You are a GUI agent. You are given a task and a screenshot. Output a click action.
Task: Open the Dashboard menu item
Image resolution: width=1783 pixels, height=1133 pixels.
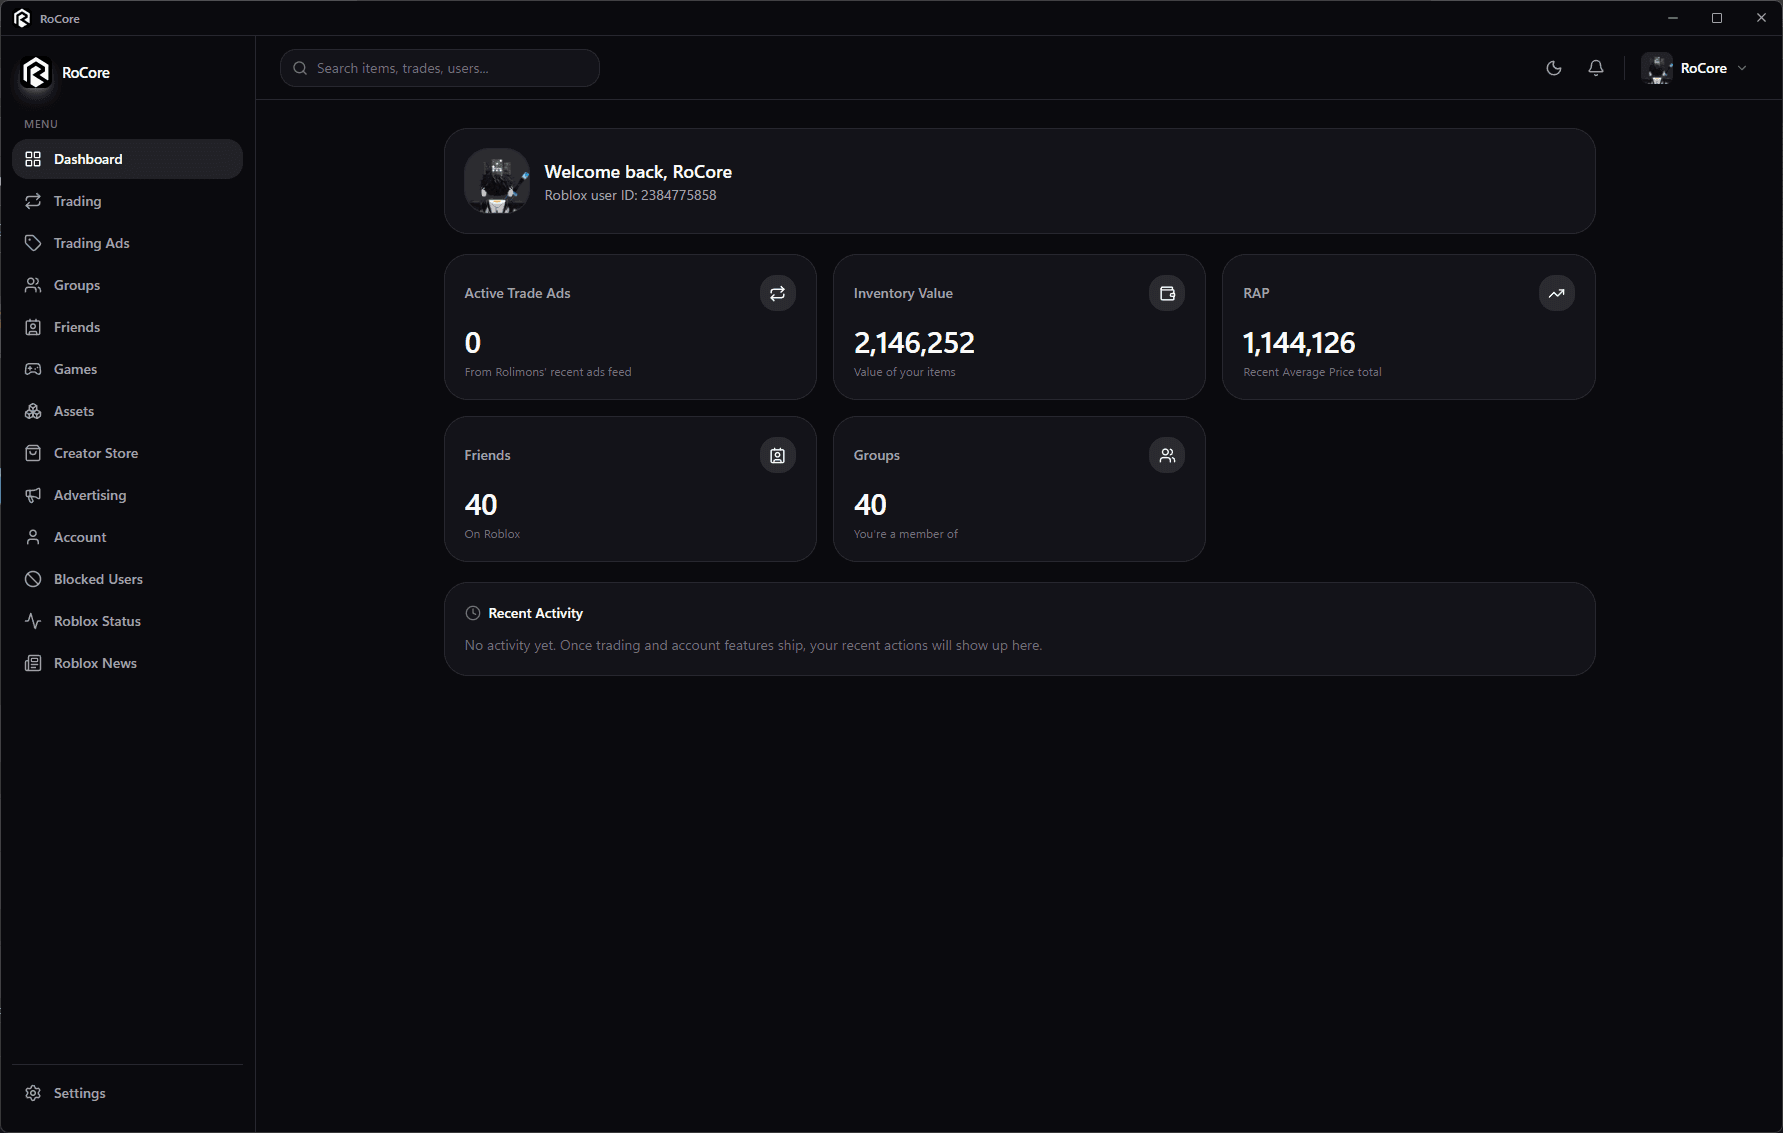click(127, 159)
